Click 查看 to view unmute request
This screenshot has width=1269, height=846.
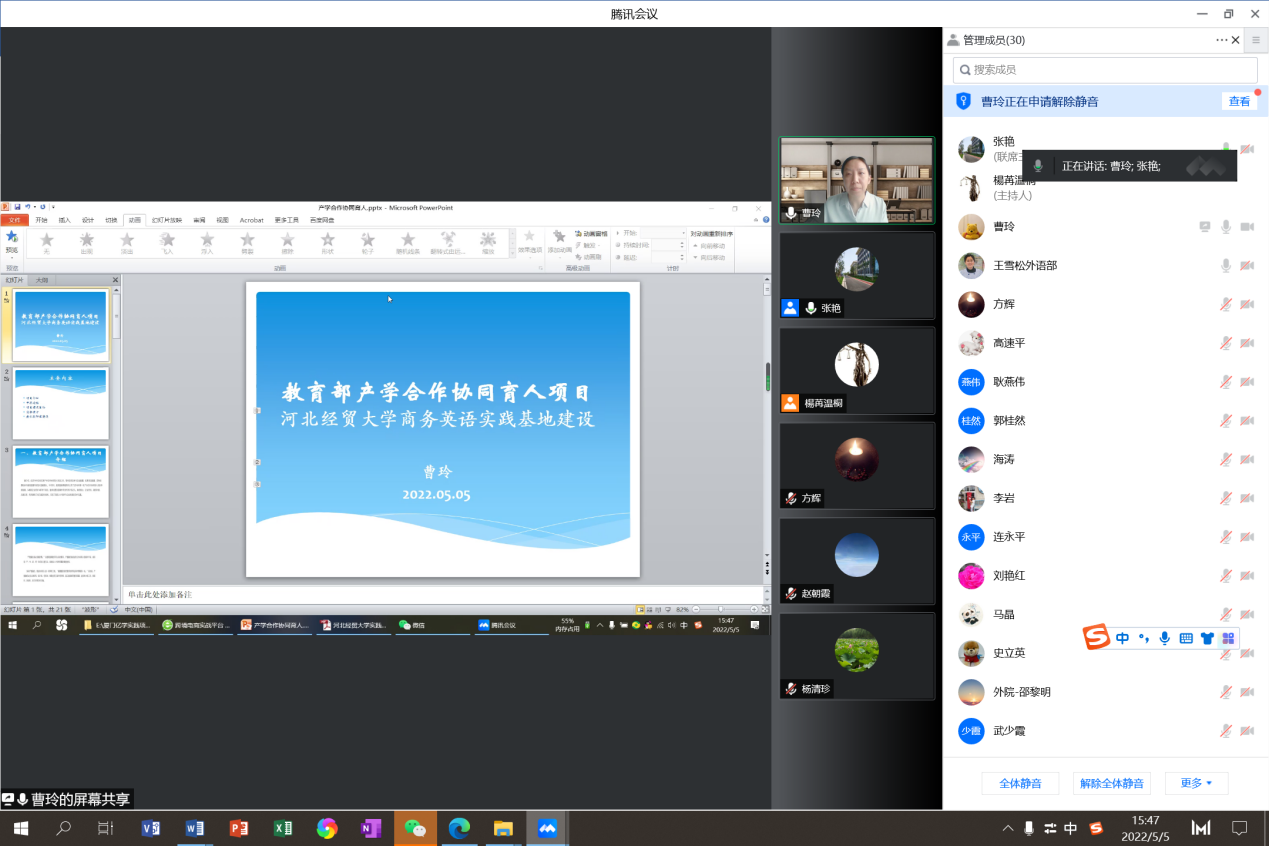(x=1239, y=101)
